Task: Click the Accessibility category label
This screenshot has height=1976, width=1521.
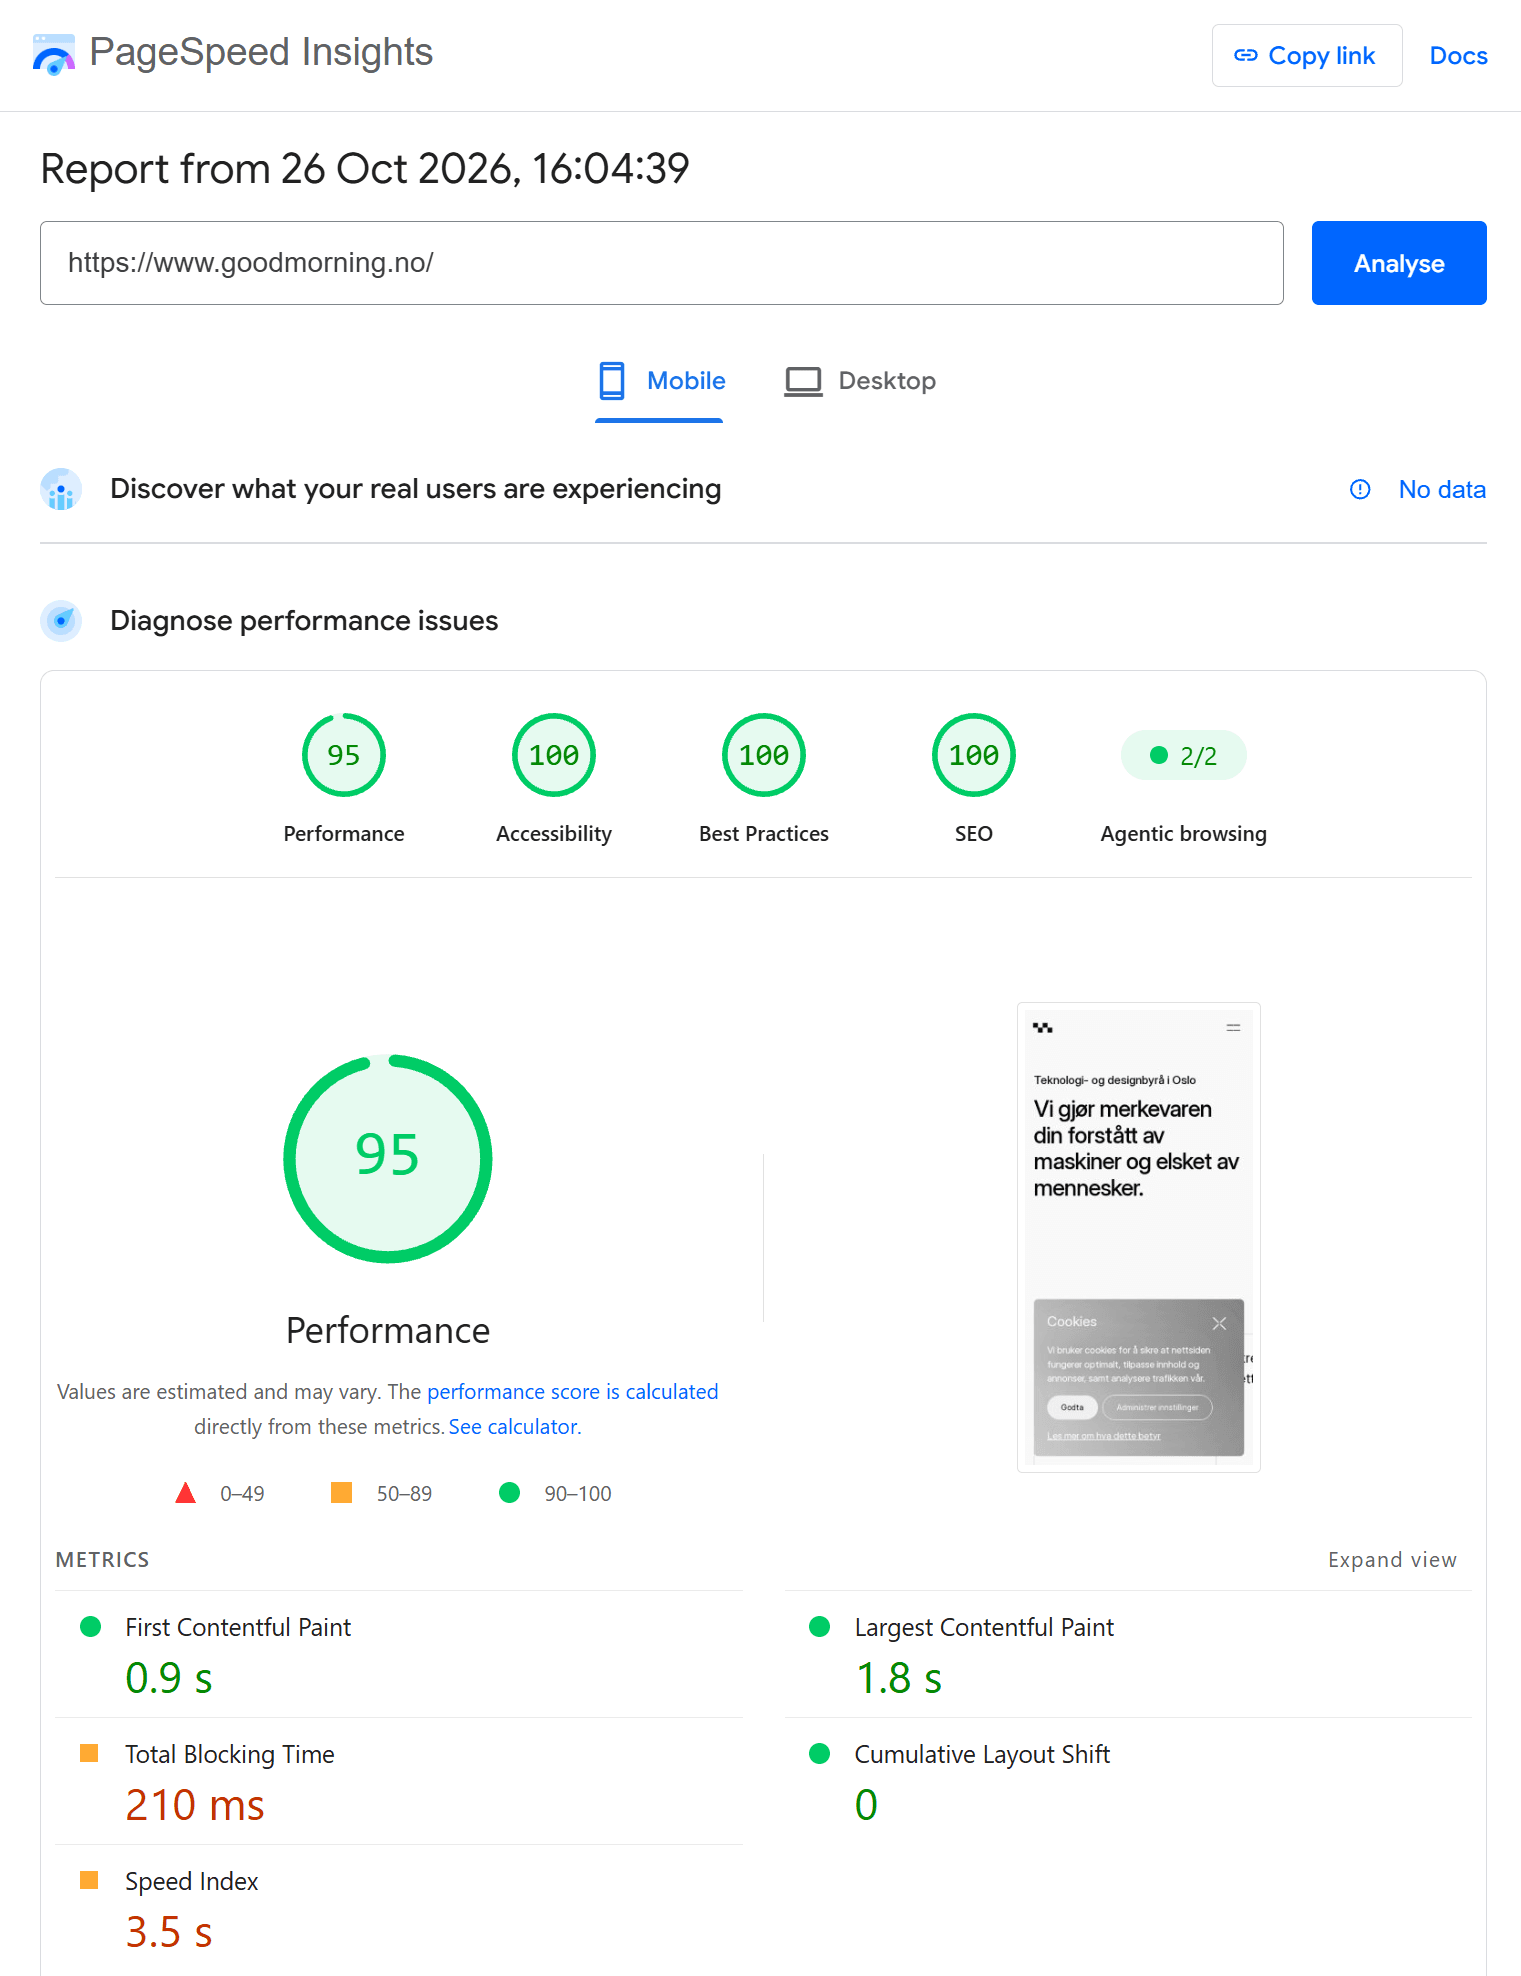Action: 554,834
